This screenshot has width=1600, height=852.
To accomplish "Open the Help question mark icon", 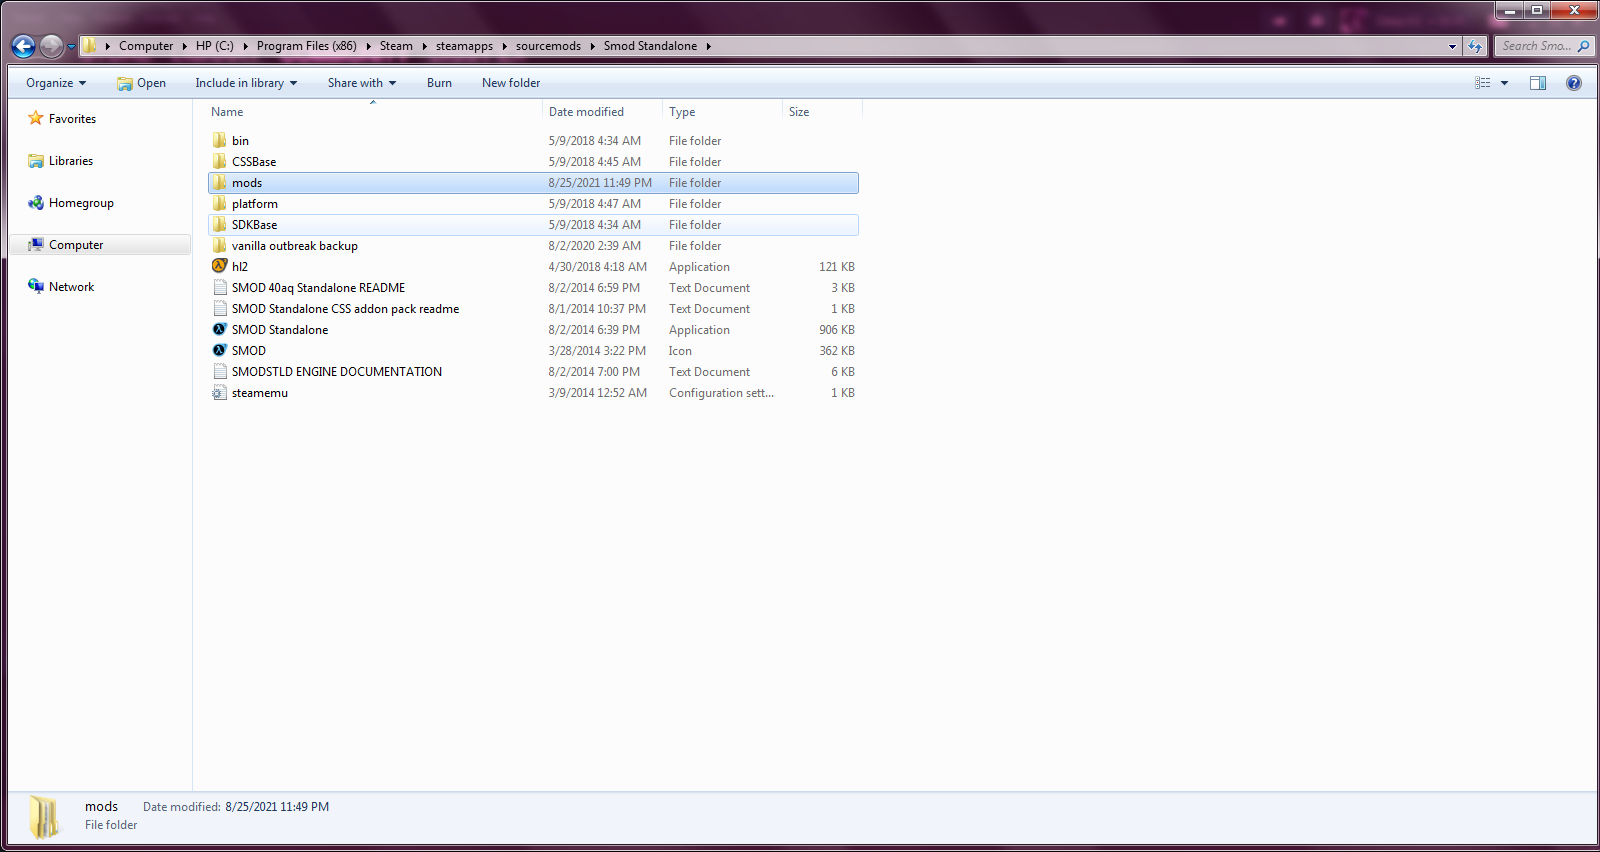I will click(x=1574, y=83).
